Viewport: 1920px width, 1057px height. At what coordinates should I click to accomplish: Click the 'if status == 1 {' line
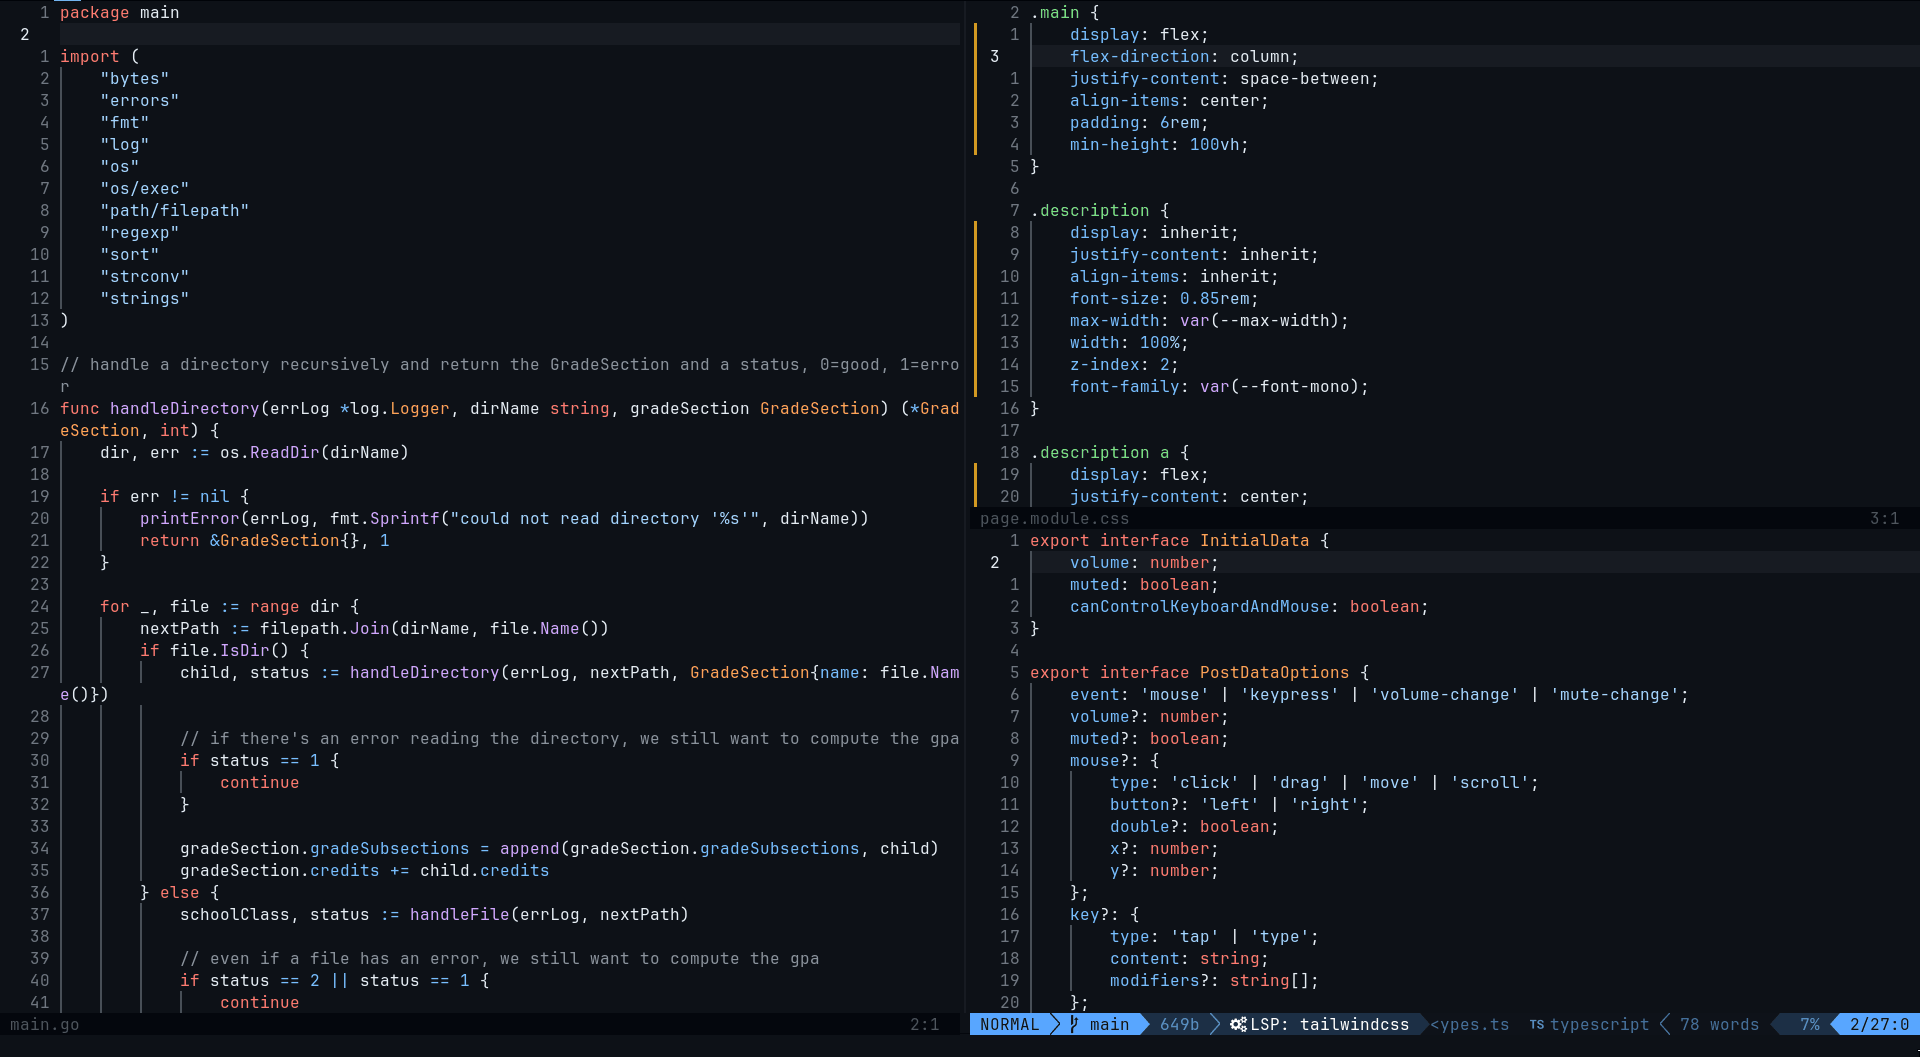point(259,760)
